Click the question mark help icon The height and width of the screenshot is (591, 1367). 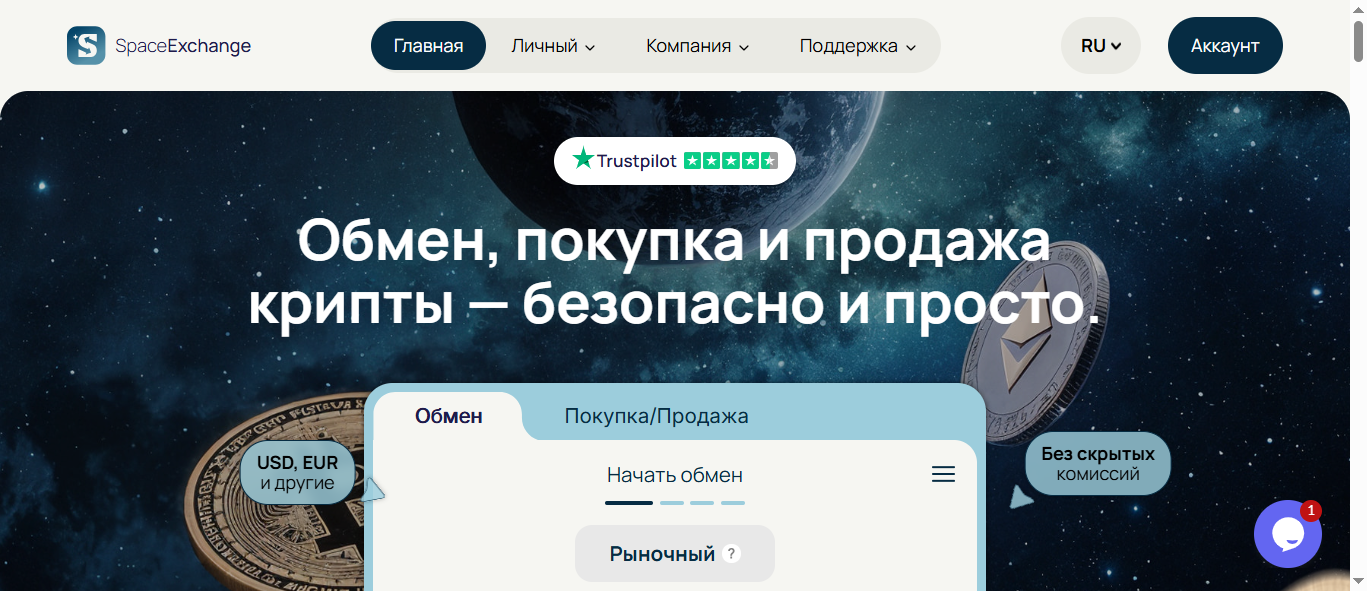[x=732, y=553]
